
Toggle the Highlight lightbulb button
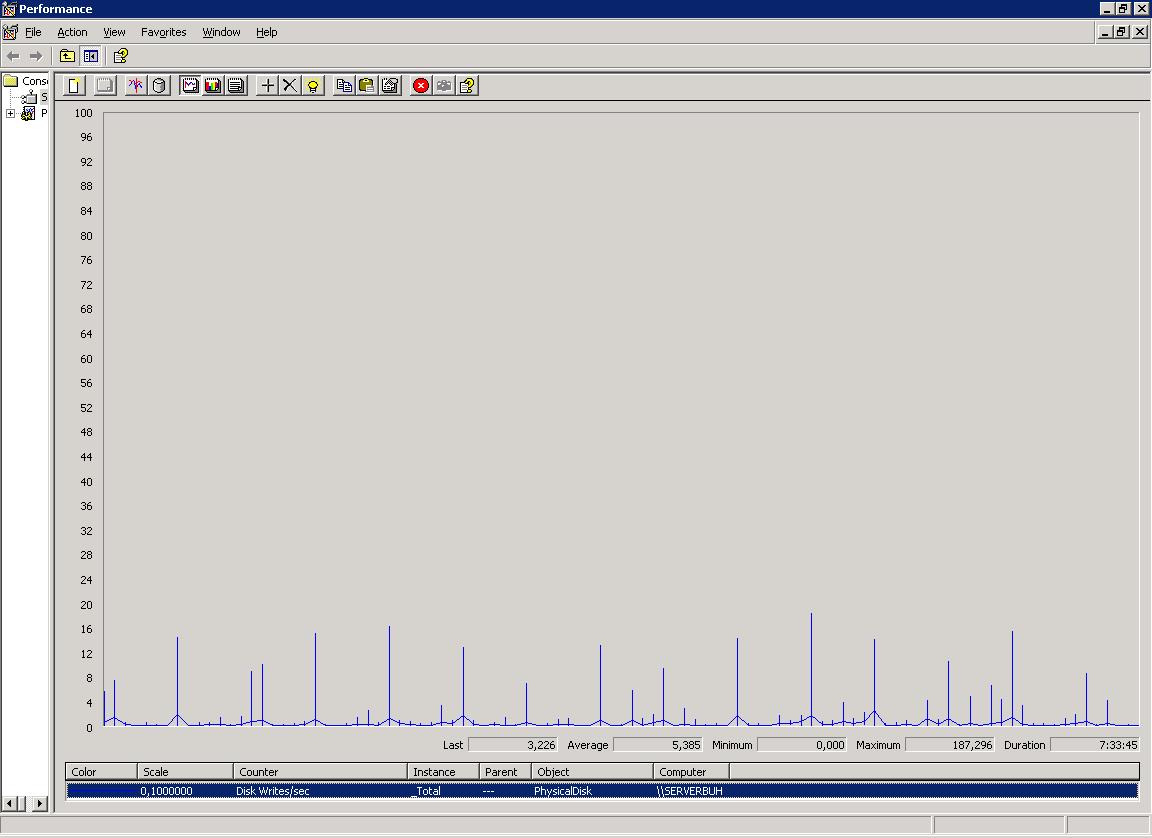[x=313, y=86]
